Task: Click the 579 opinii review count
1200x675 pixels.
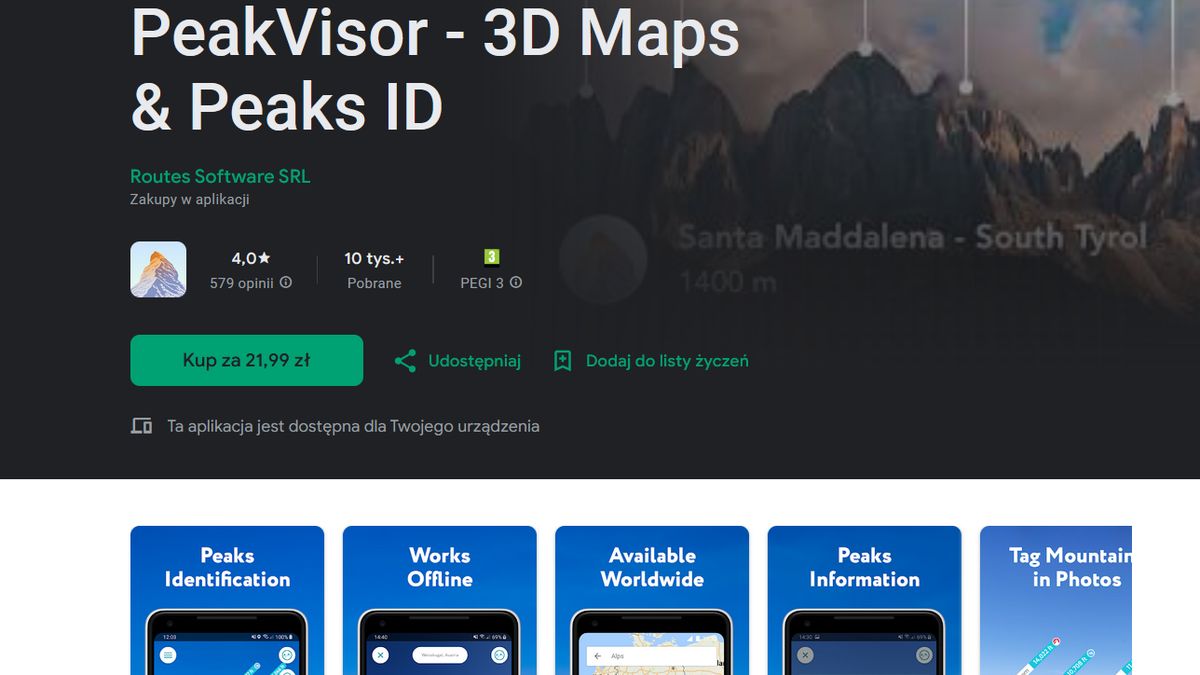Action: point(242,283)
